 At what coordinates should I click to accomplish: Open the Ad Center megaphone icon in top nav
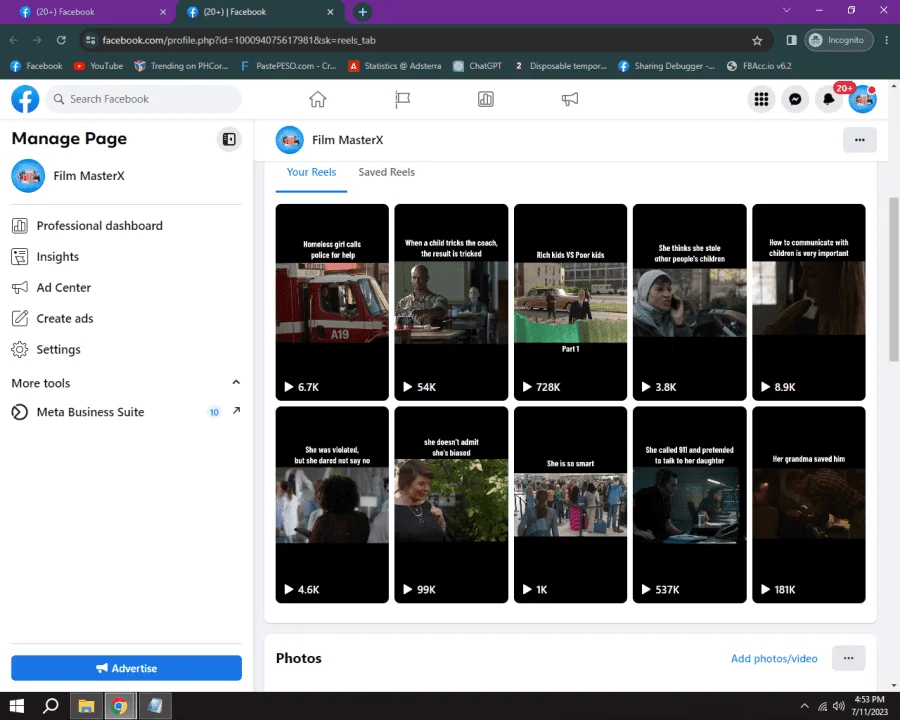tap(569, 99)
